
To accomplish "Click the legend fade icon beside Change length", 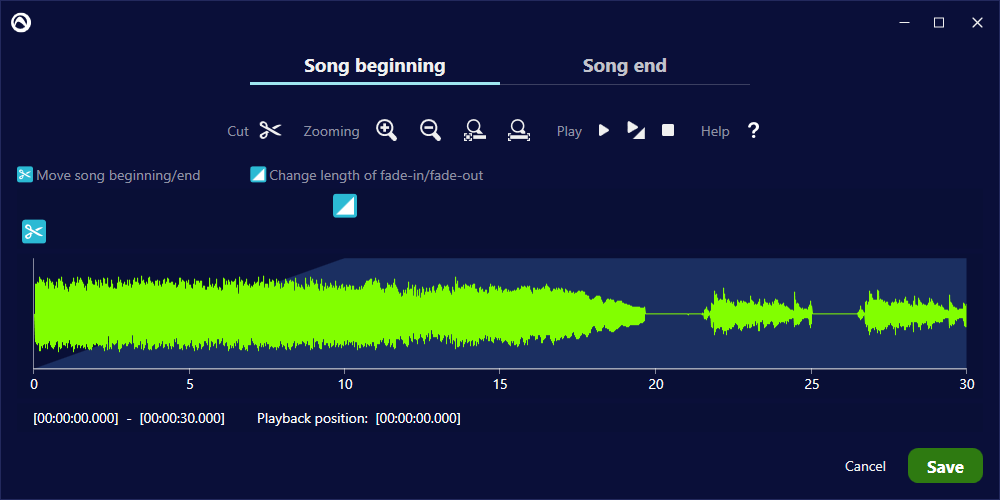I will [x=258, y=175].
